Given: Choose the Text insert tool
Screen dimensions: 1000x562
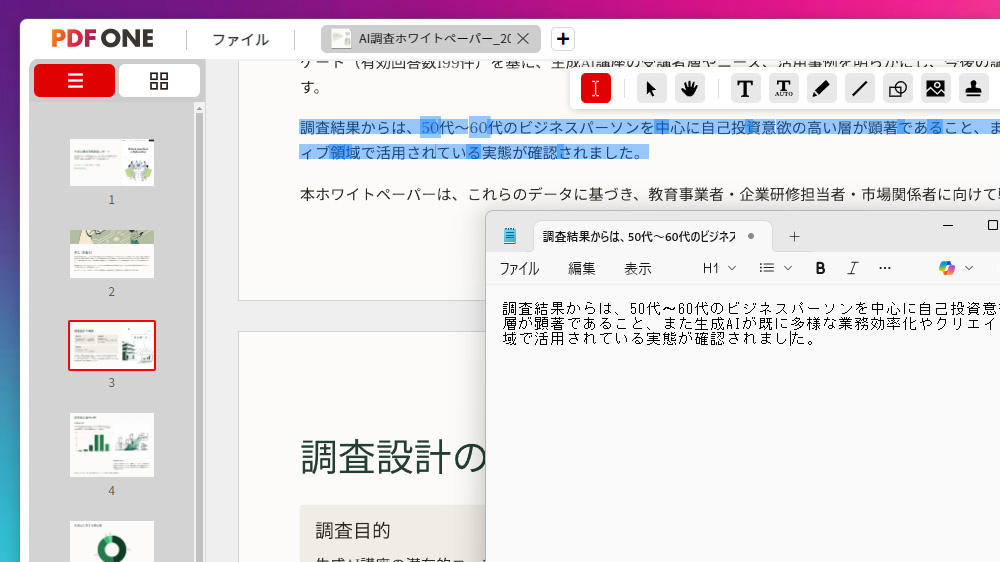Looking at the screenshot, I should (x=744, y=88).
